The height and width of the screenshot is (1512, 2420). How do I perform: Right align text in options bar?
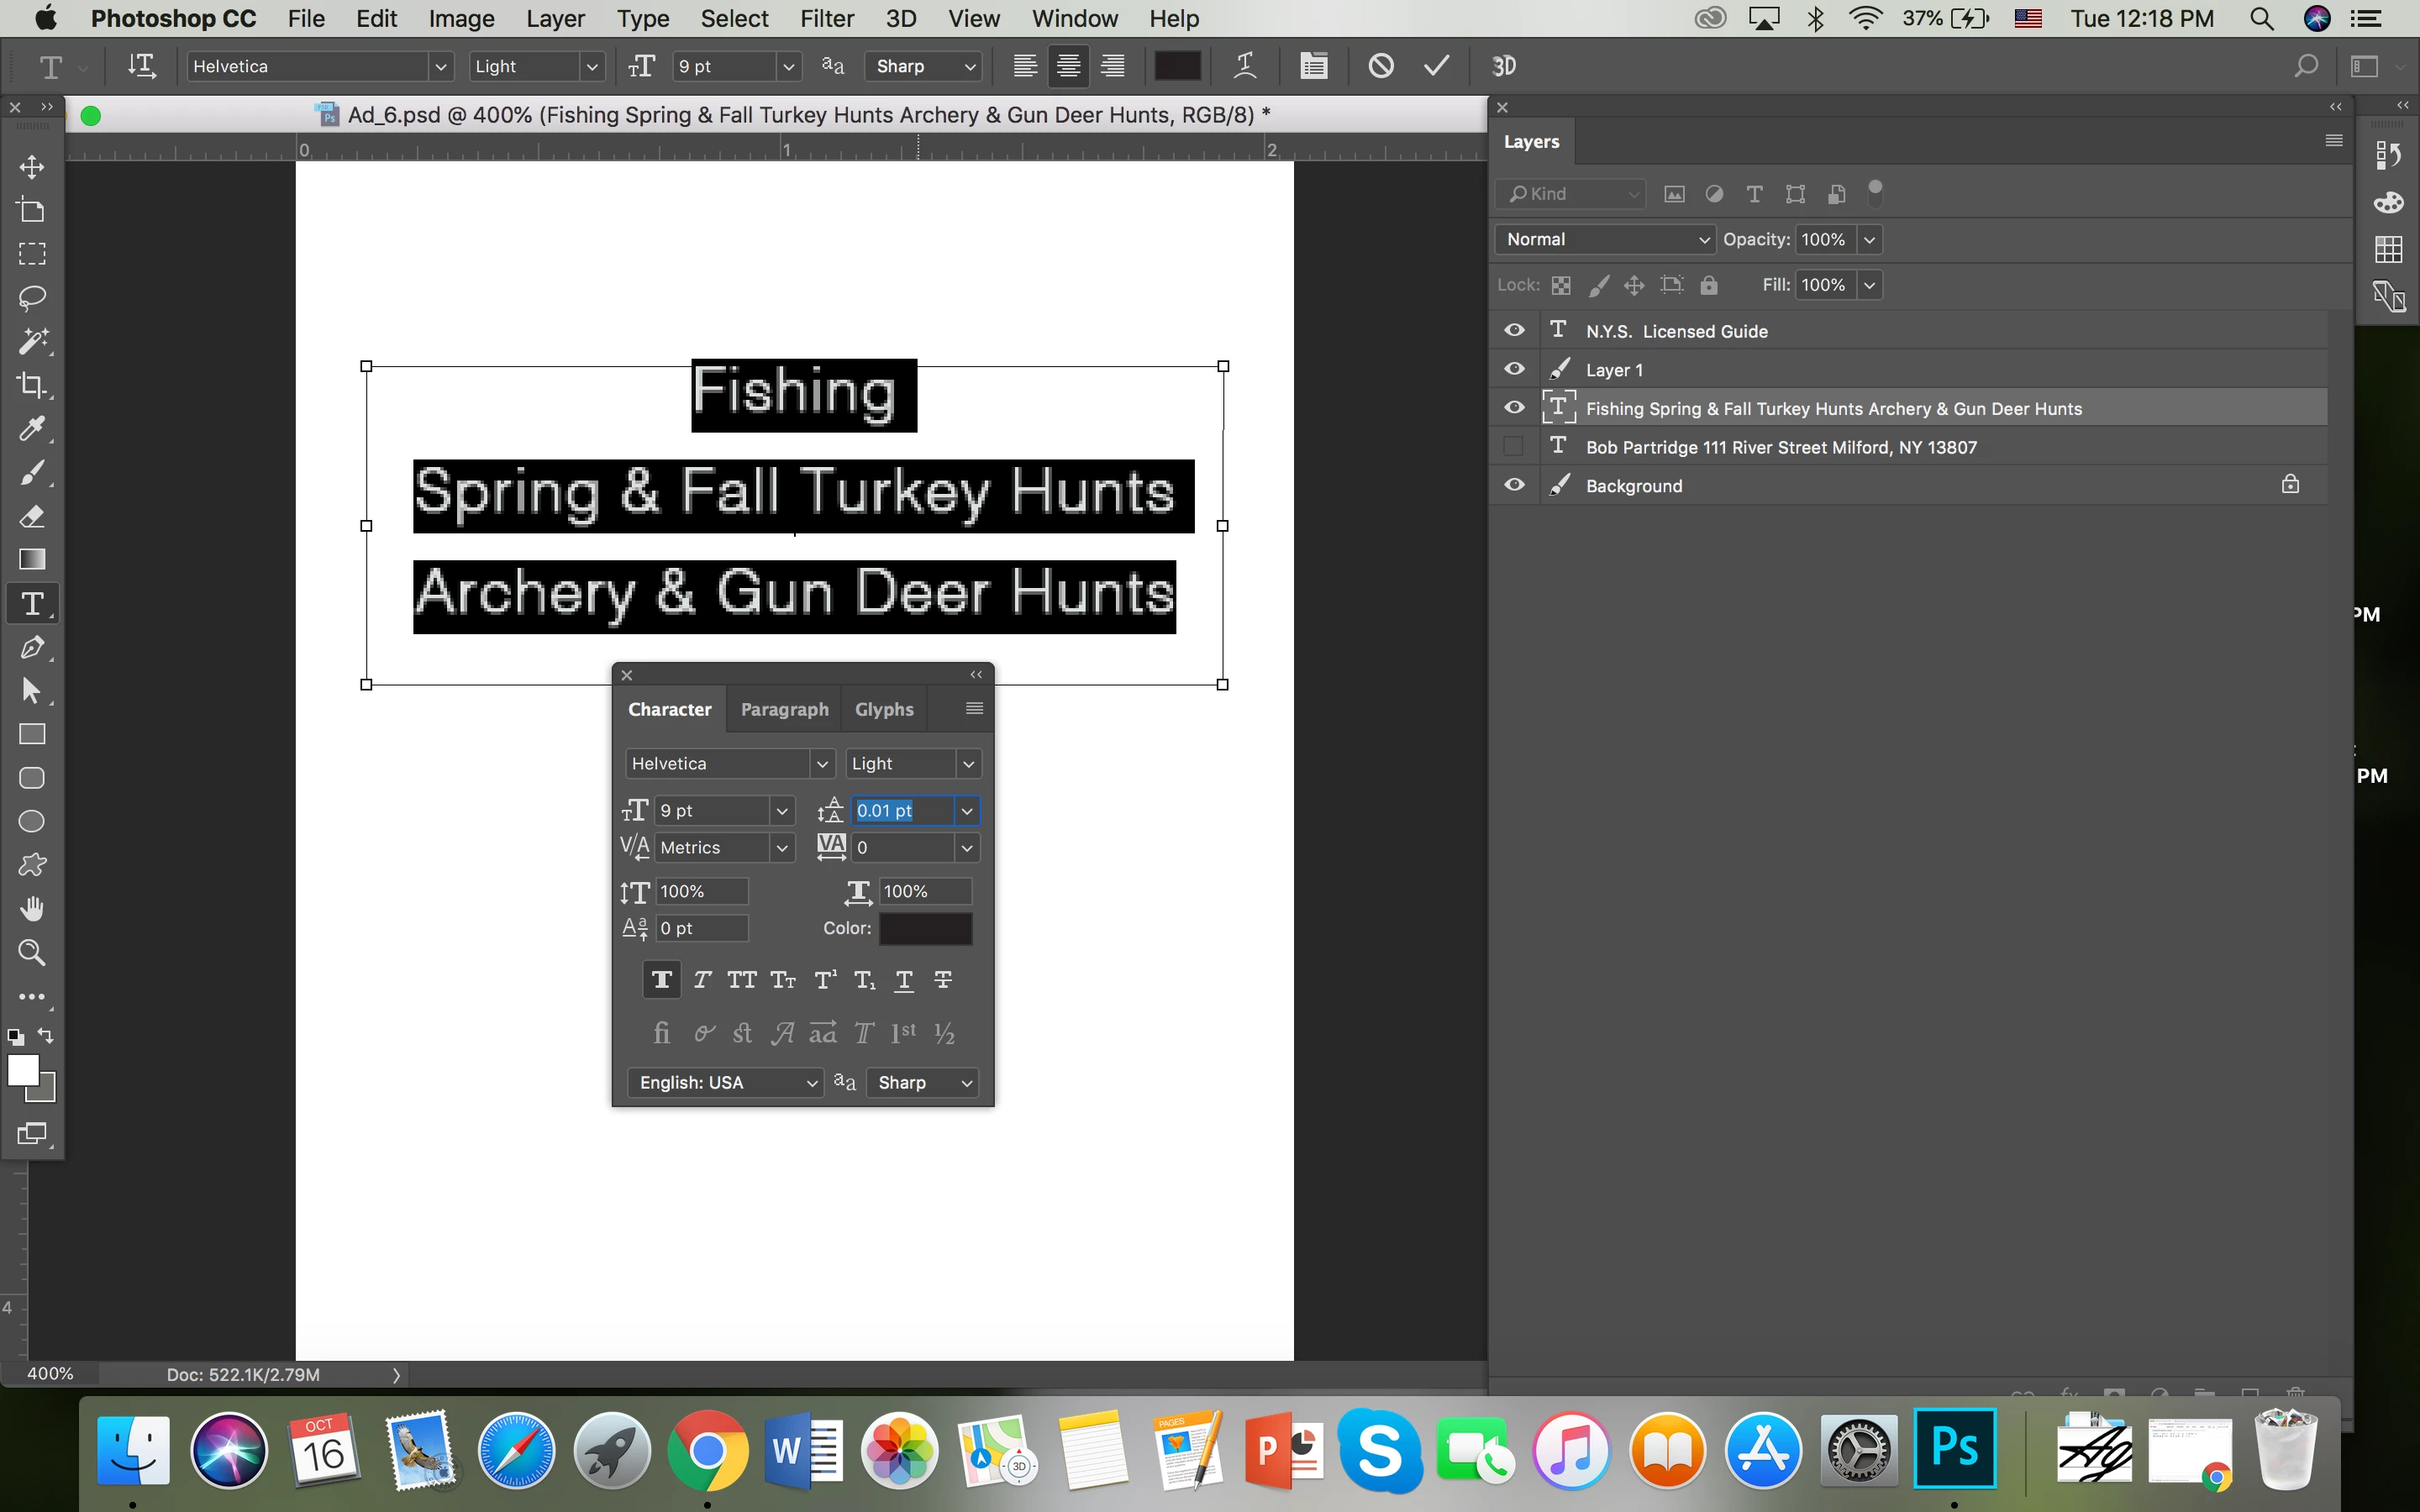click(x=1112, y=66)
